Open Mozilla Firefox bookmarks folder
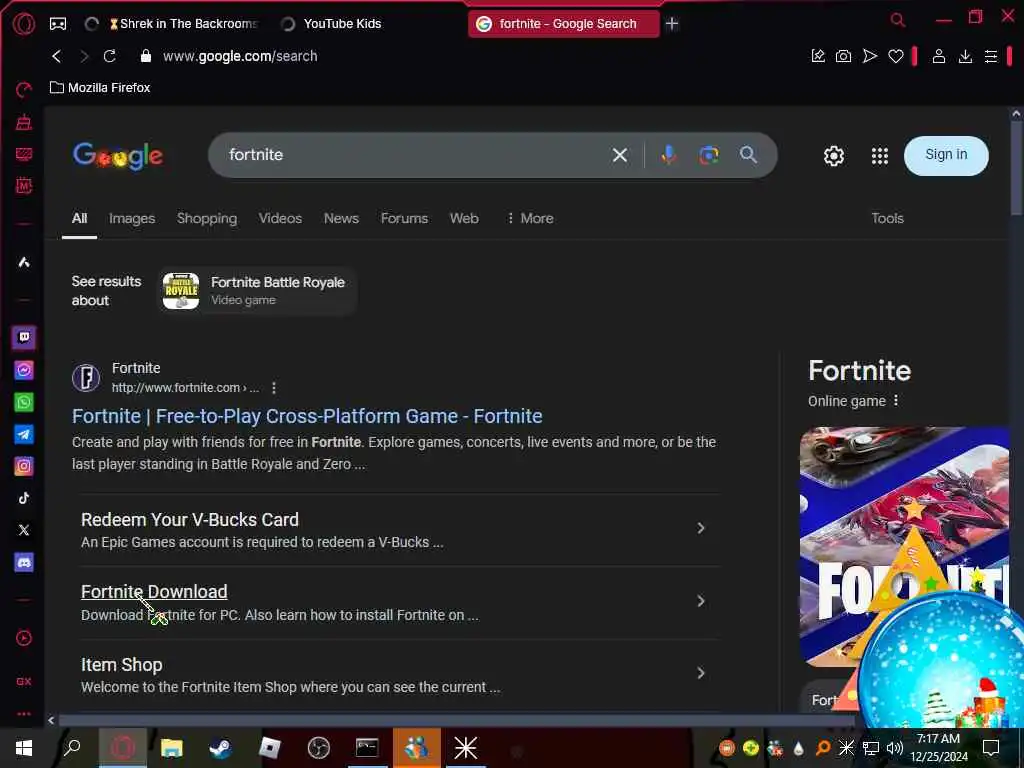Screen dimensions: 1024x768 100,88
